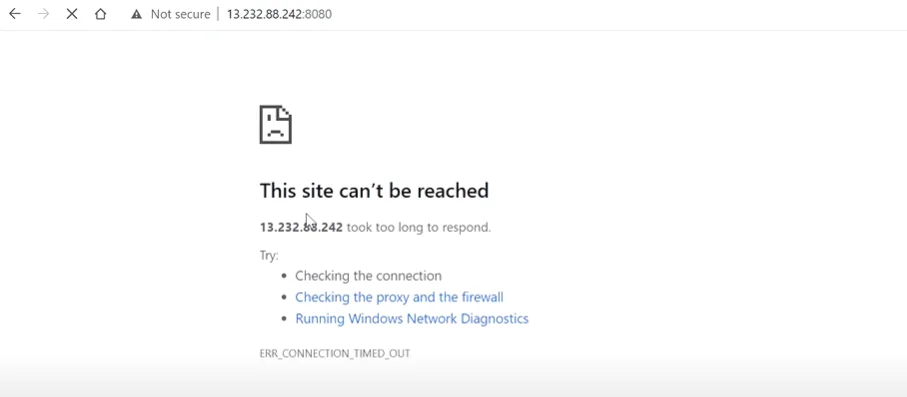
Task: Click bullet beside Checking the proxy entry
Action: pyautogui.click(x=283, y=297)
